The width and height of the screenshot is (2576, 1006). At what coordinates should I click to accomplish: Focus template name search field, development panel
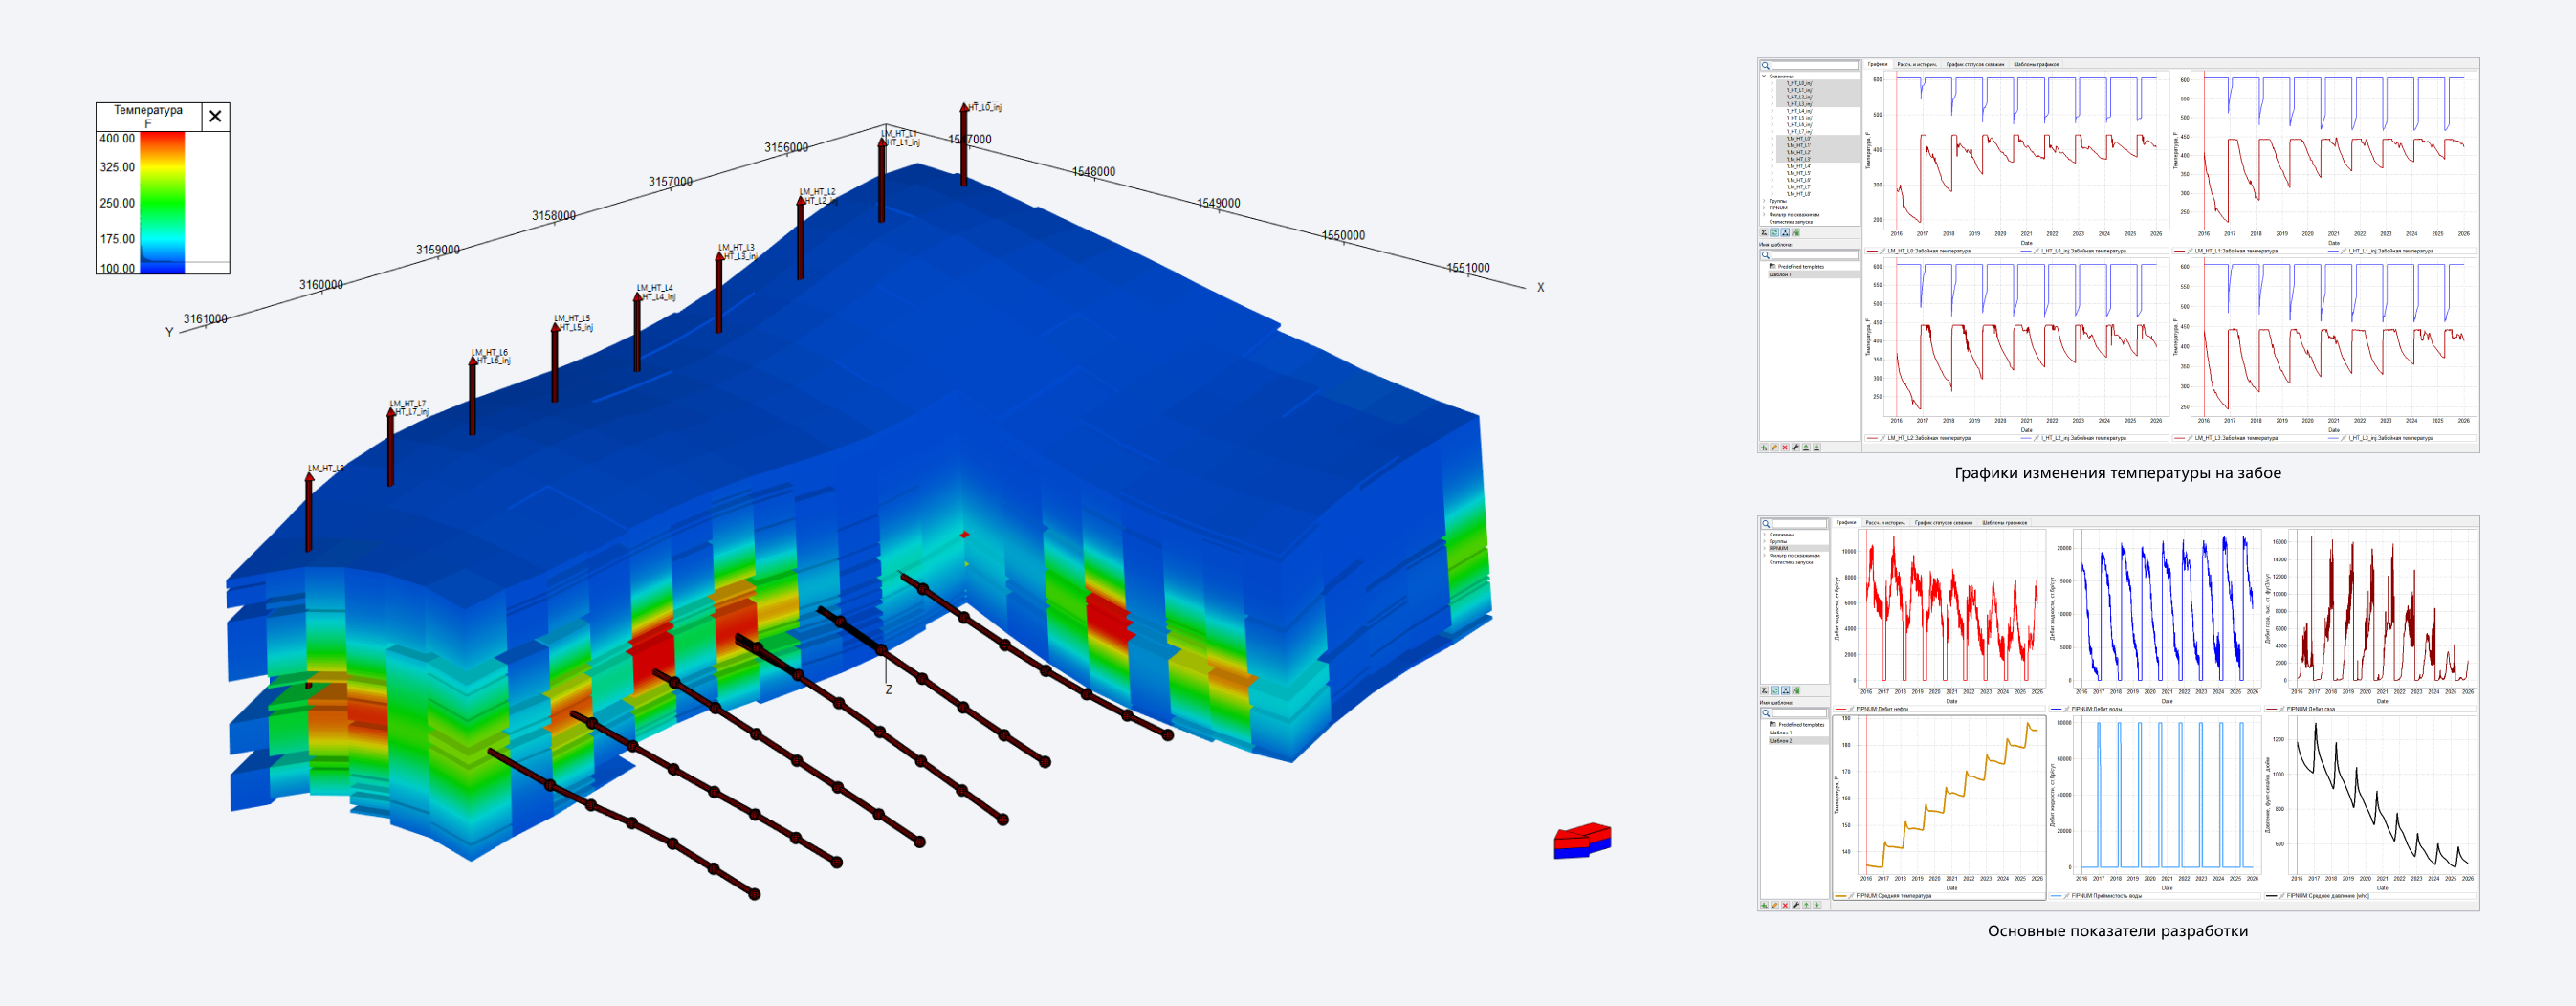1800,713
